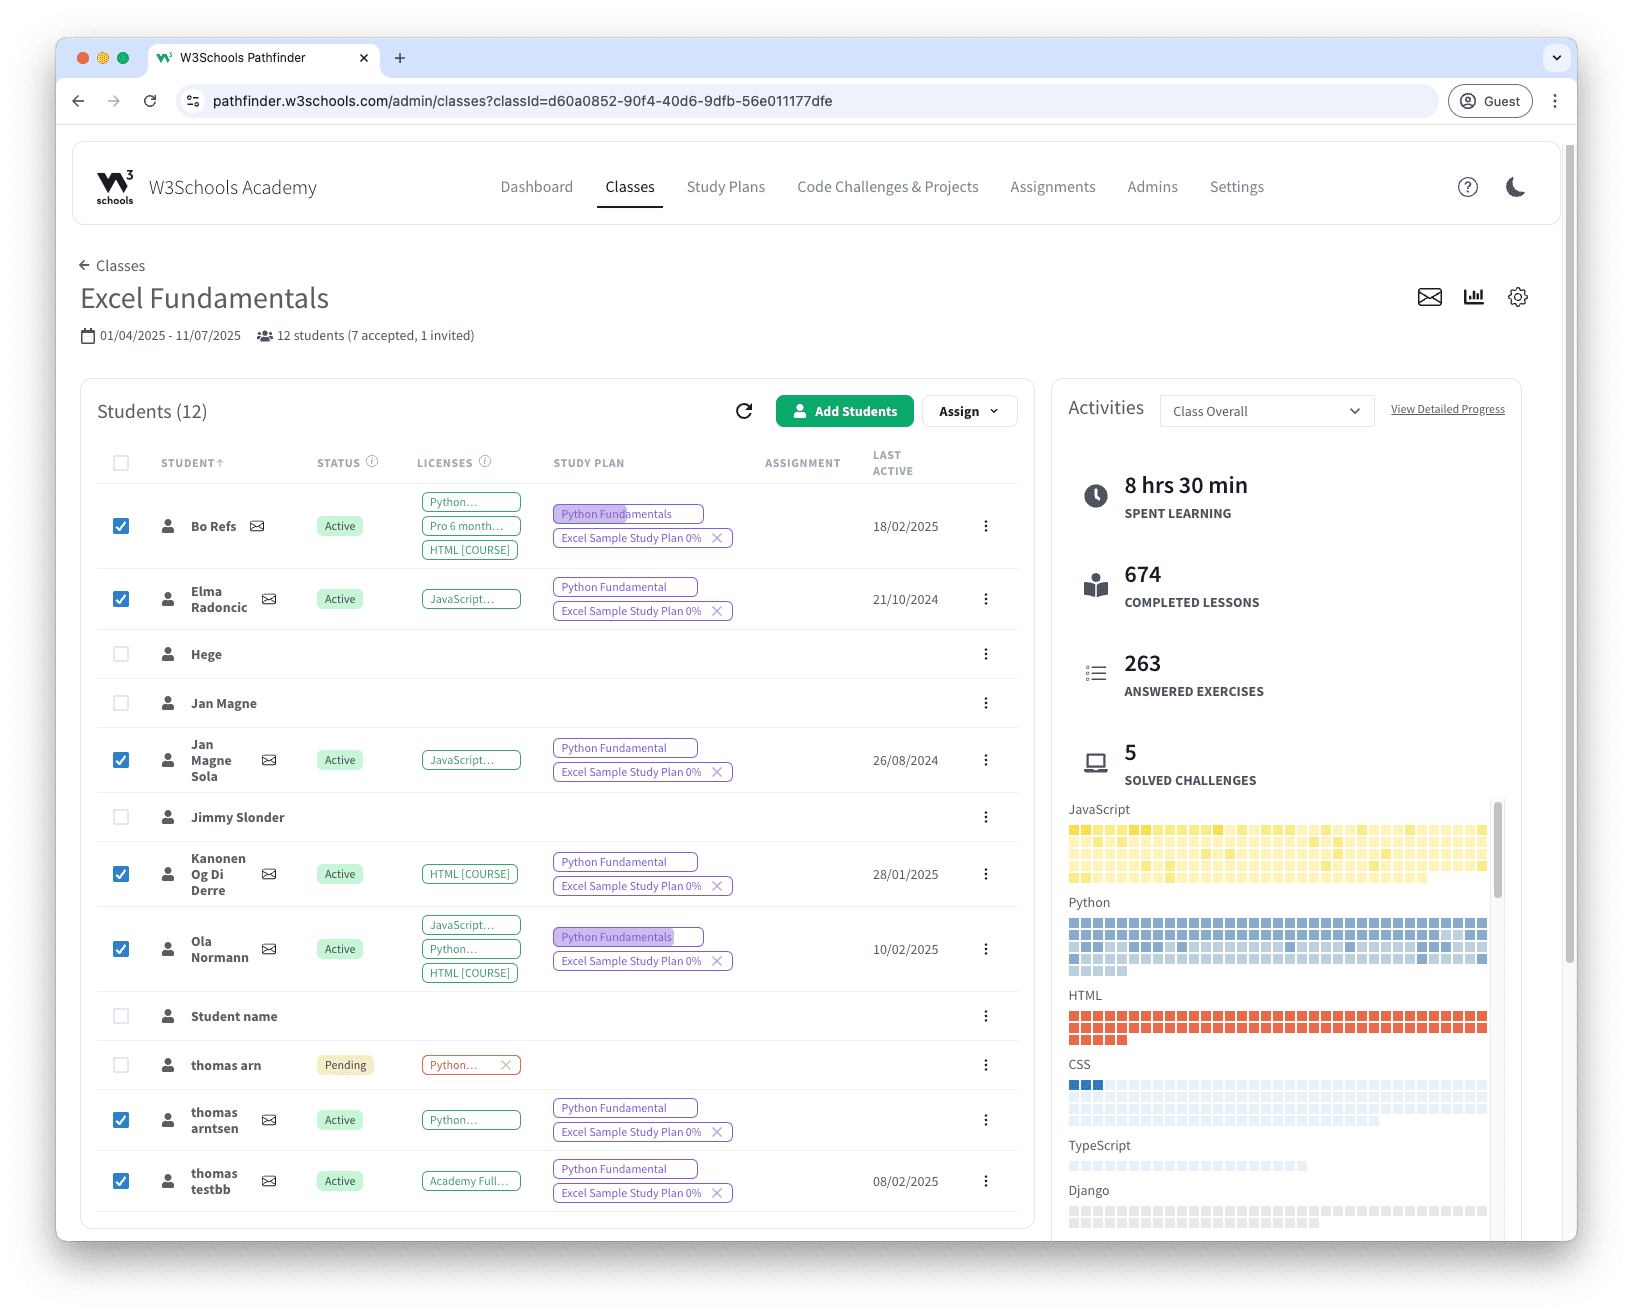Viewport: 1633px width, 1315px height.
Task: Open three-dot menu for Hege row
Action: (985, 654)
